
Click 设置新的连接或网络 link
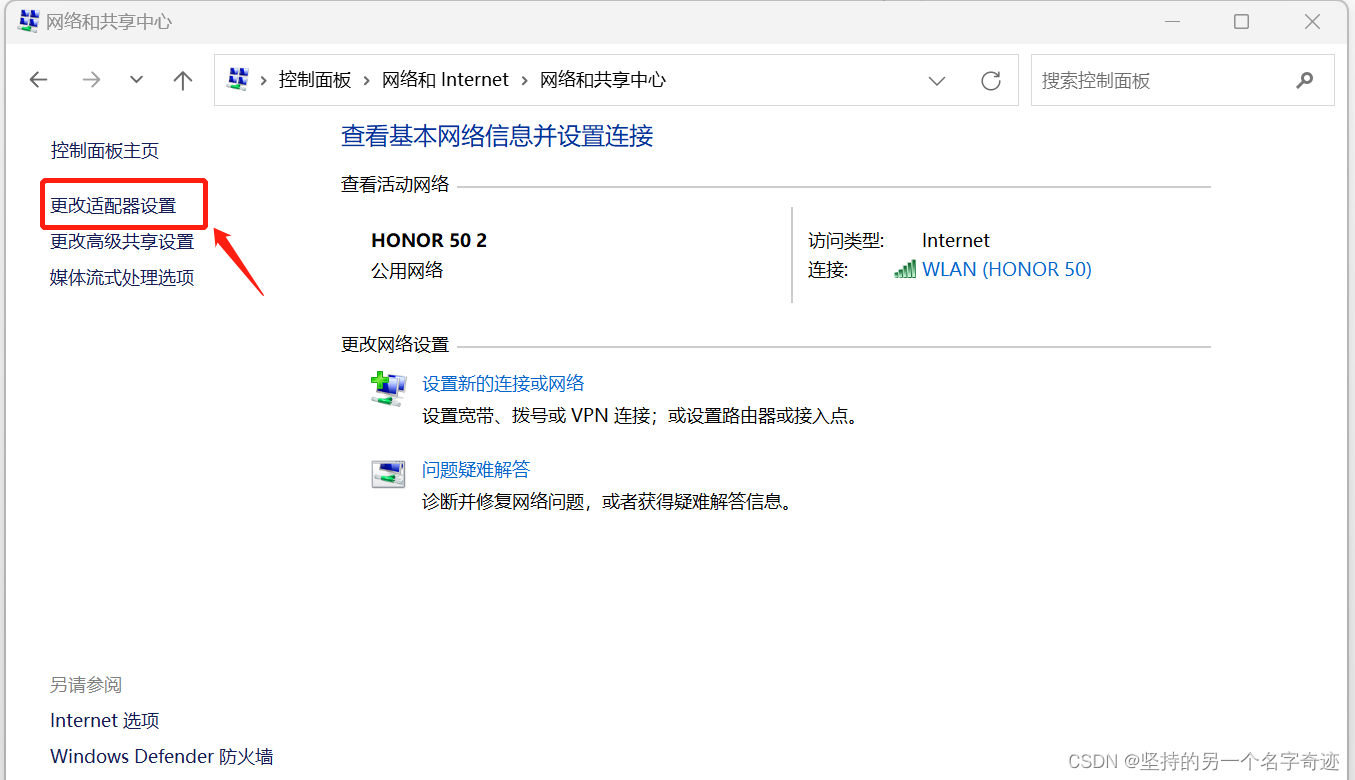pyautogui.click(x=503, y=383)
